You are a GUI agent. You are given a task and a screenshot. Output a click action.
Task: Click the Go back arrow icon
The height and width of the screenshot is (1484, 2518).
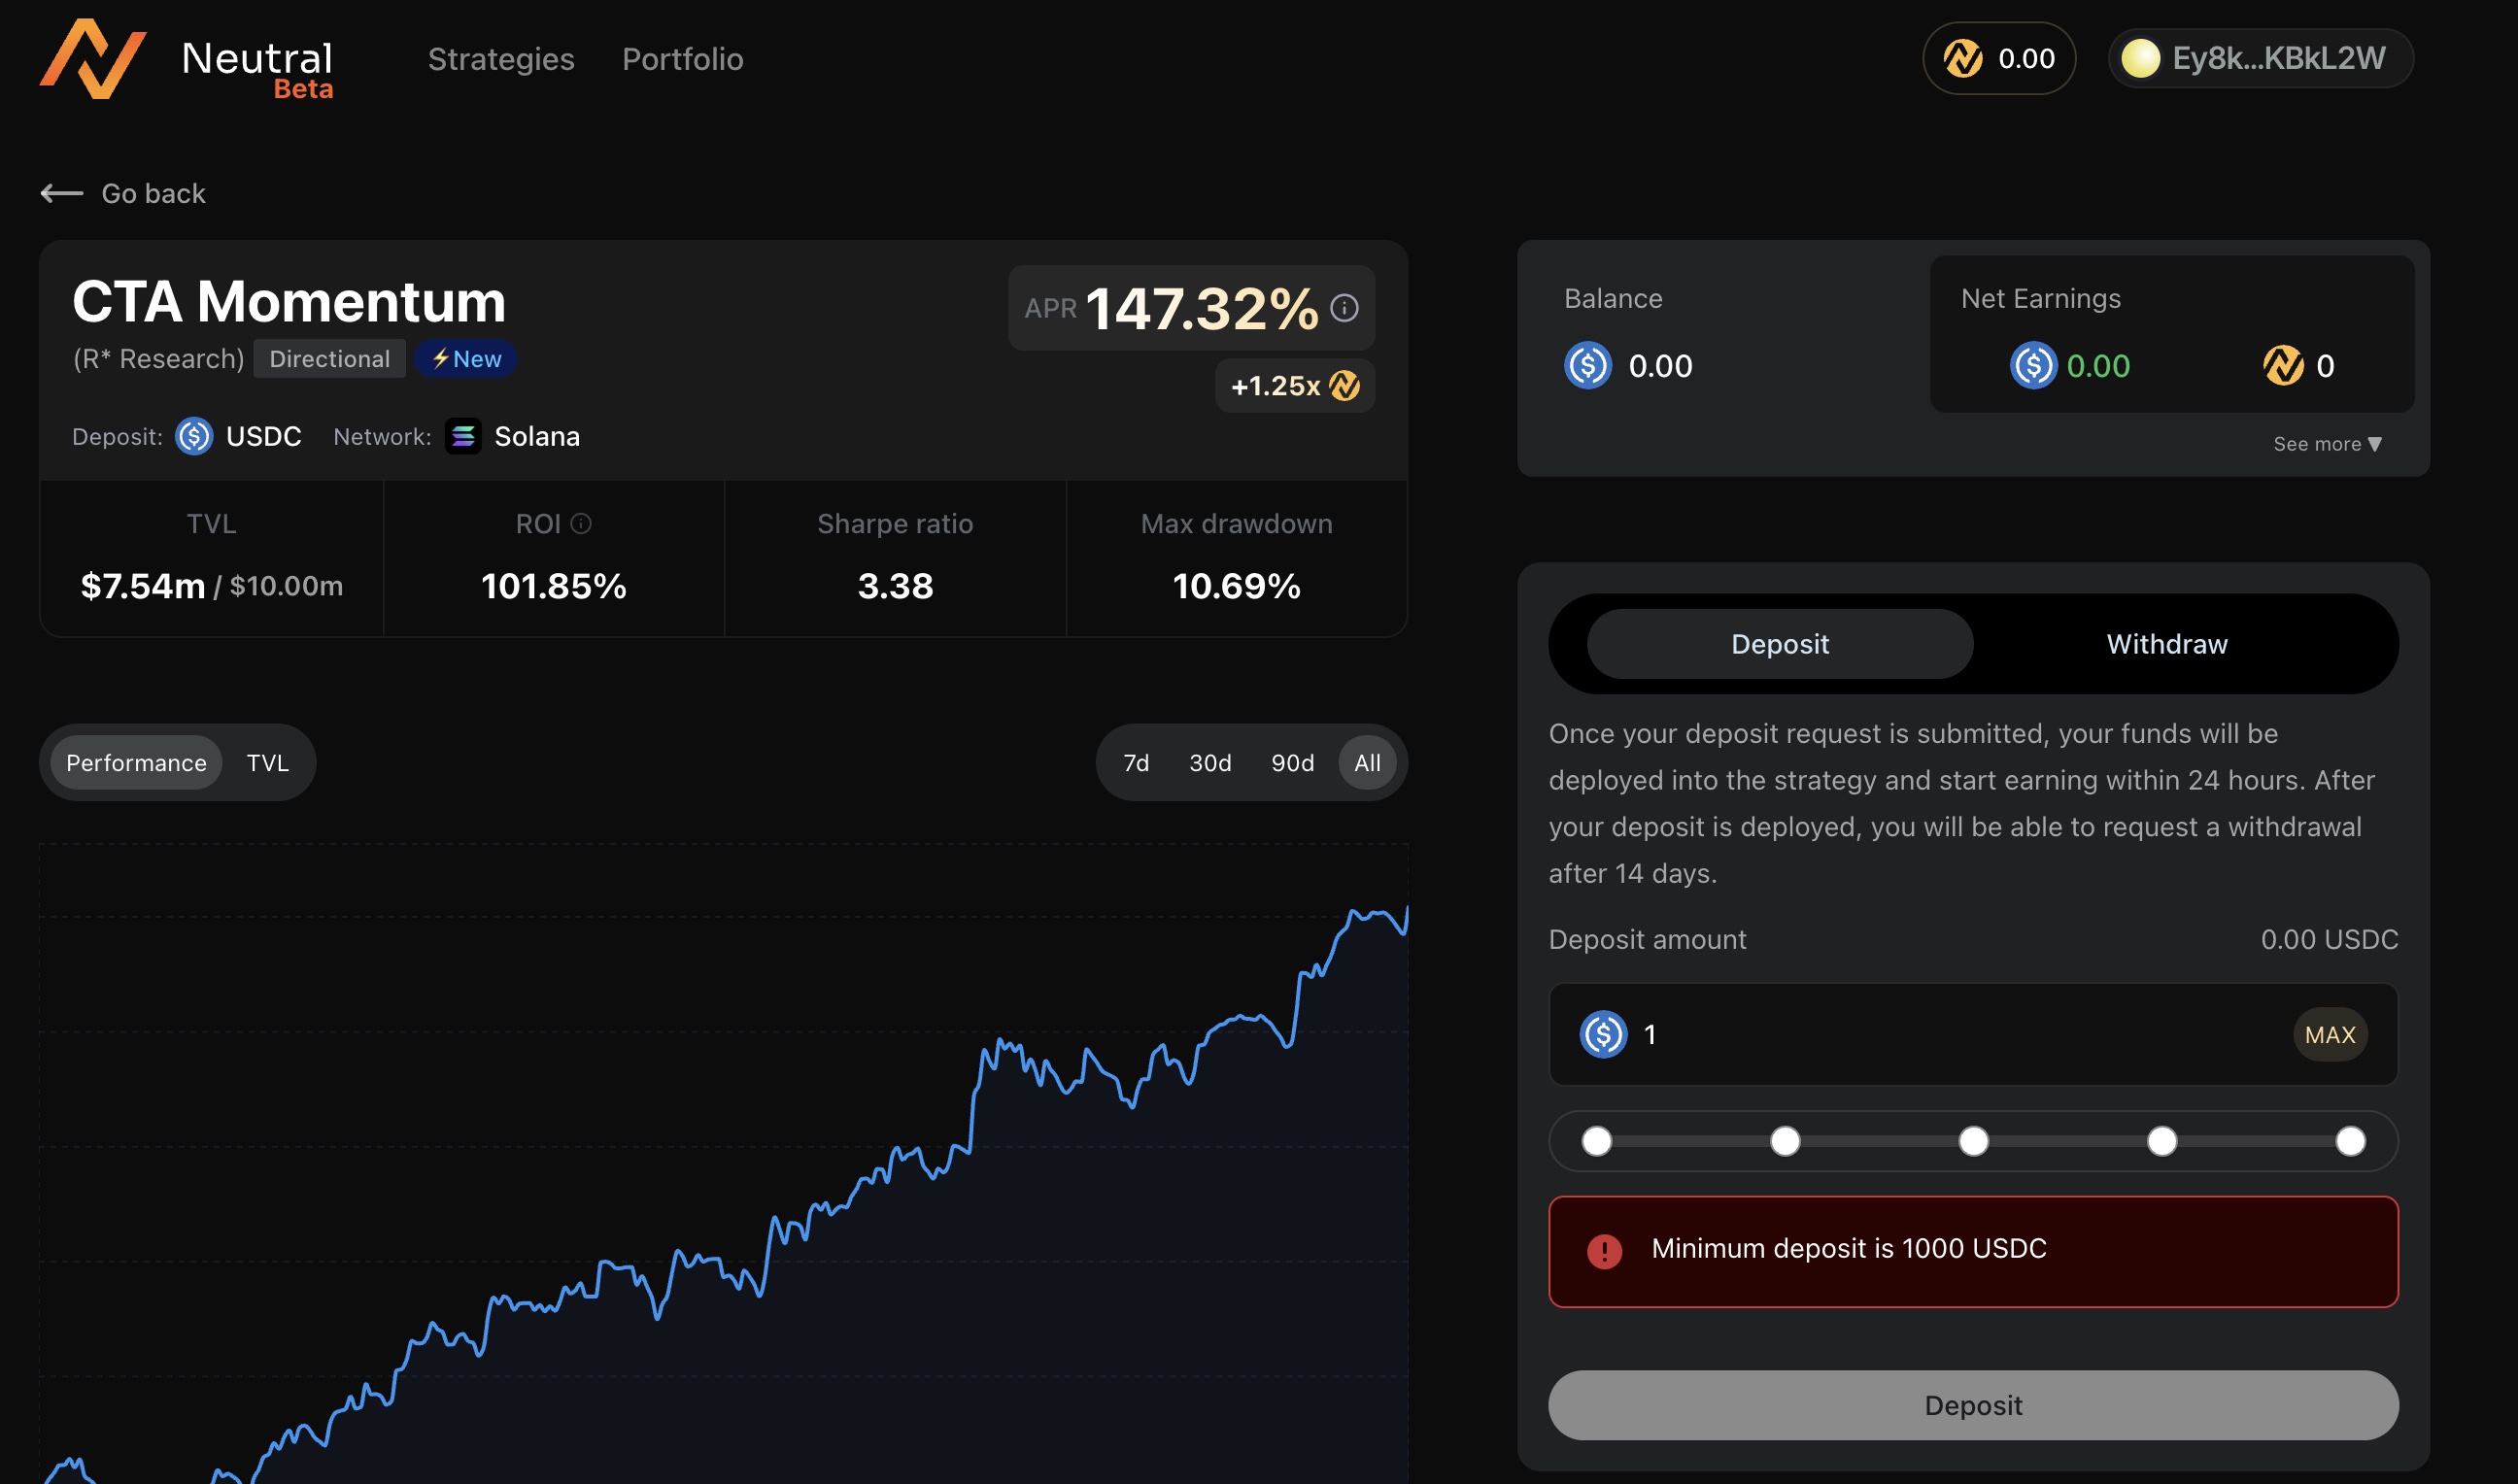[x=62, y=193]
